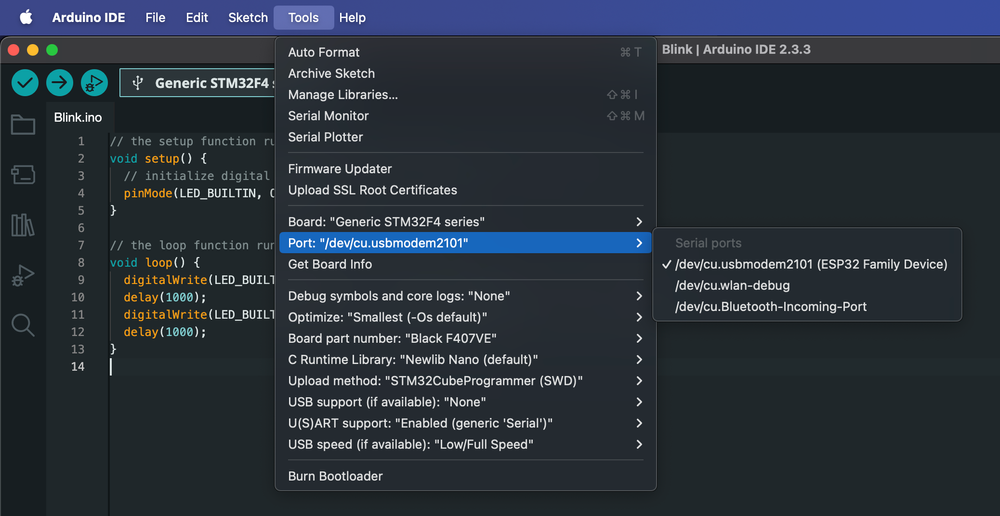Click the Verify checkmark button
The height and width of the screenshot is (516, 1000).
point(25,83)
